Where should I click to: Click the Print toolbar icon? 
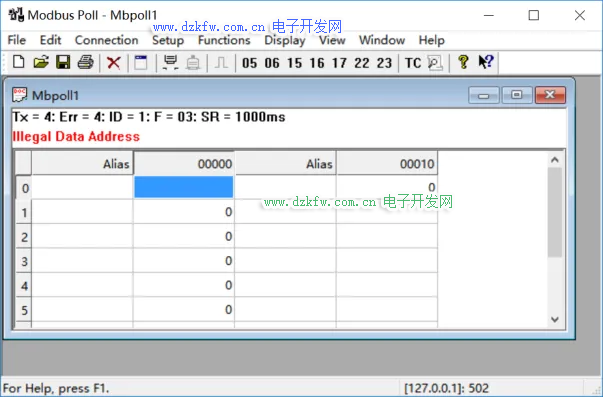pos(85,62)
